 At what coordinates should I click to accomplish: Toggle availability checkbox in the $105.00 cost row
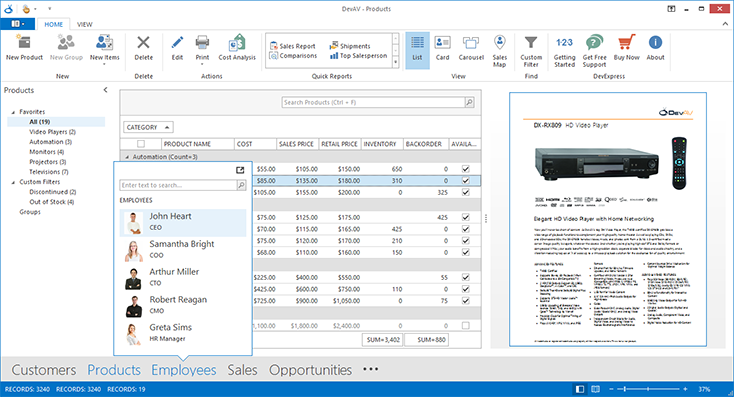465,192
